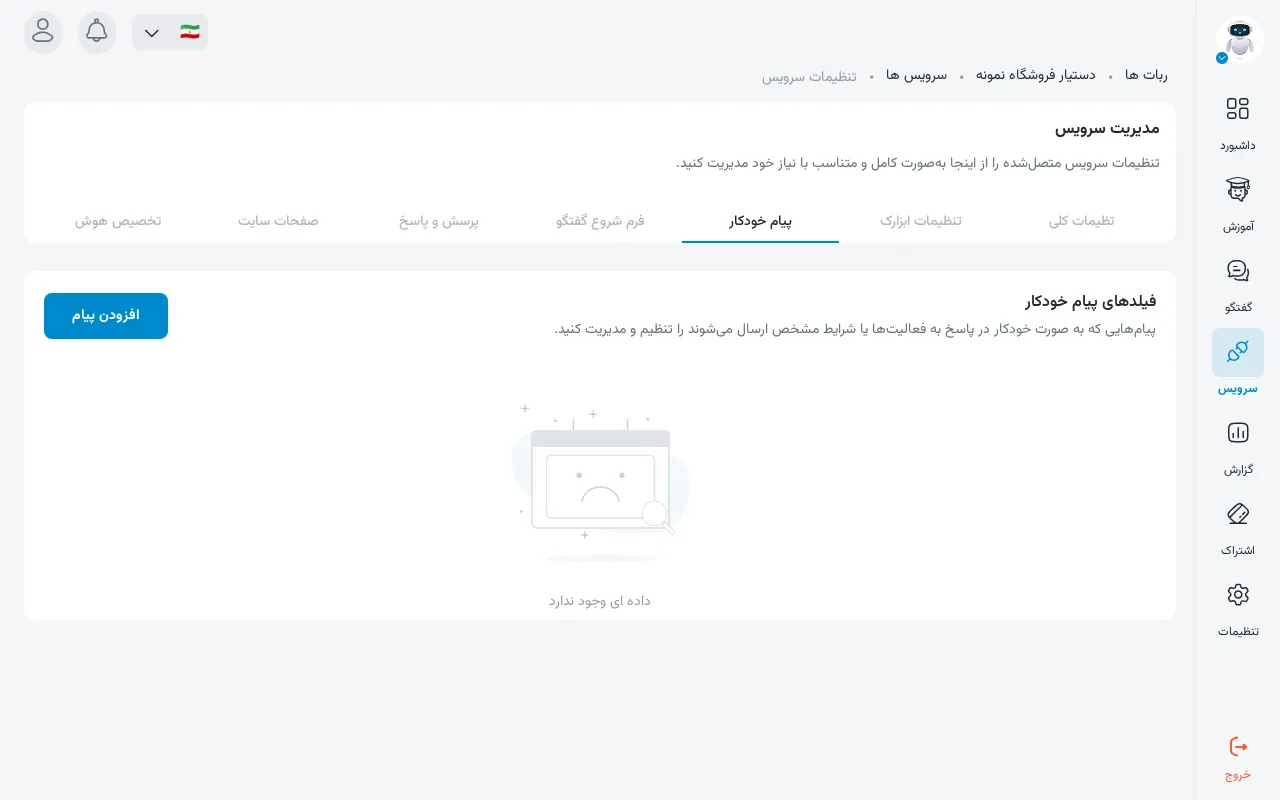Click the تنظیمات سرویس breadcrumb text
This screenshot has height=800, width=1280.
809,76
